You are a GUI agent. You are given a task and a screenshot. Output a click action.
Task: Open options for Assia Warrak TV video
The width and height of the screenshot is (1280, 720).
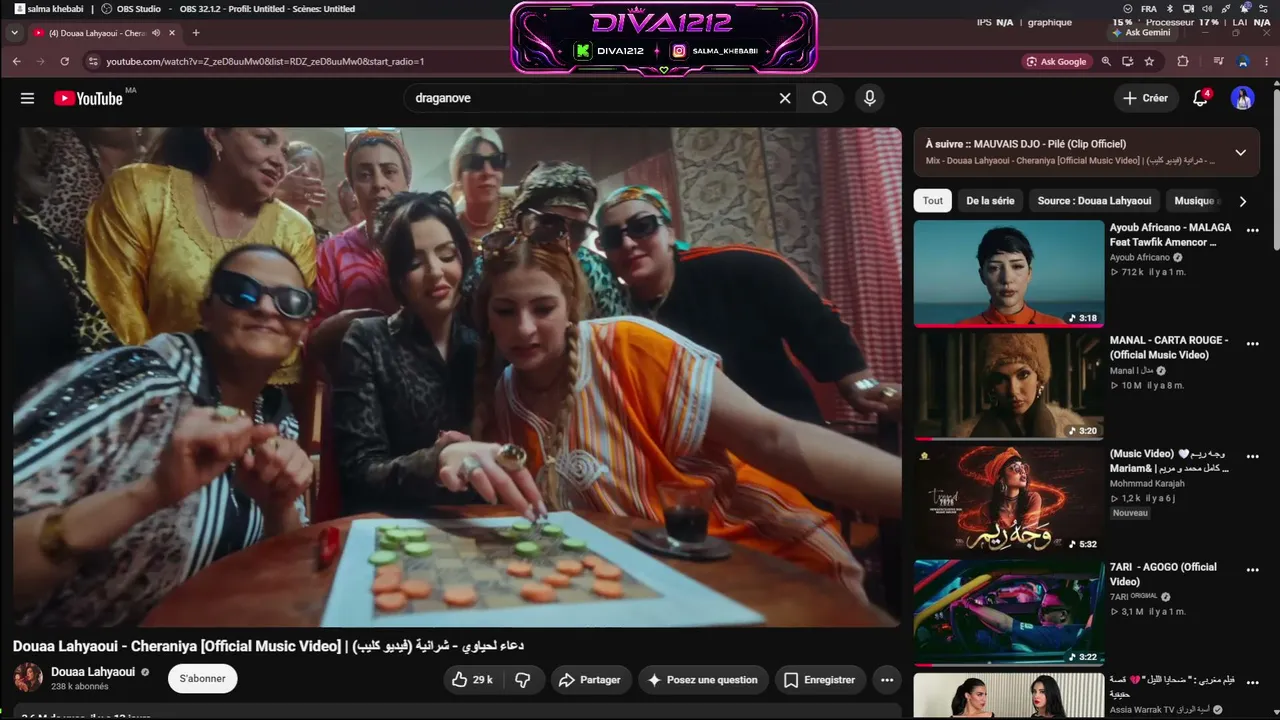1252,682
